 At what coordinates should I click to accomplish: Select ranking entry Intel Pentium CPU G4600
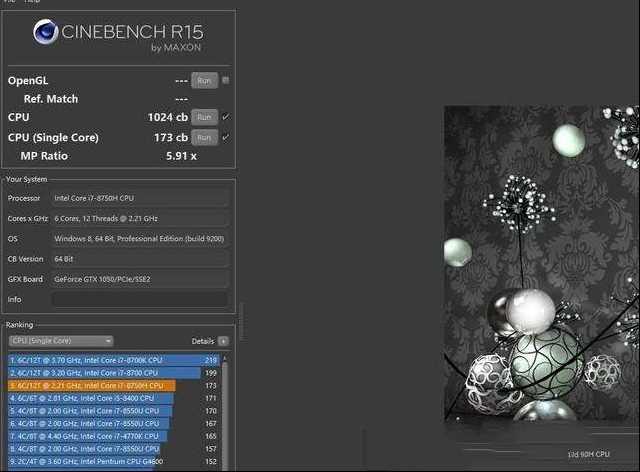tap(113, 461)
